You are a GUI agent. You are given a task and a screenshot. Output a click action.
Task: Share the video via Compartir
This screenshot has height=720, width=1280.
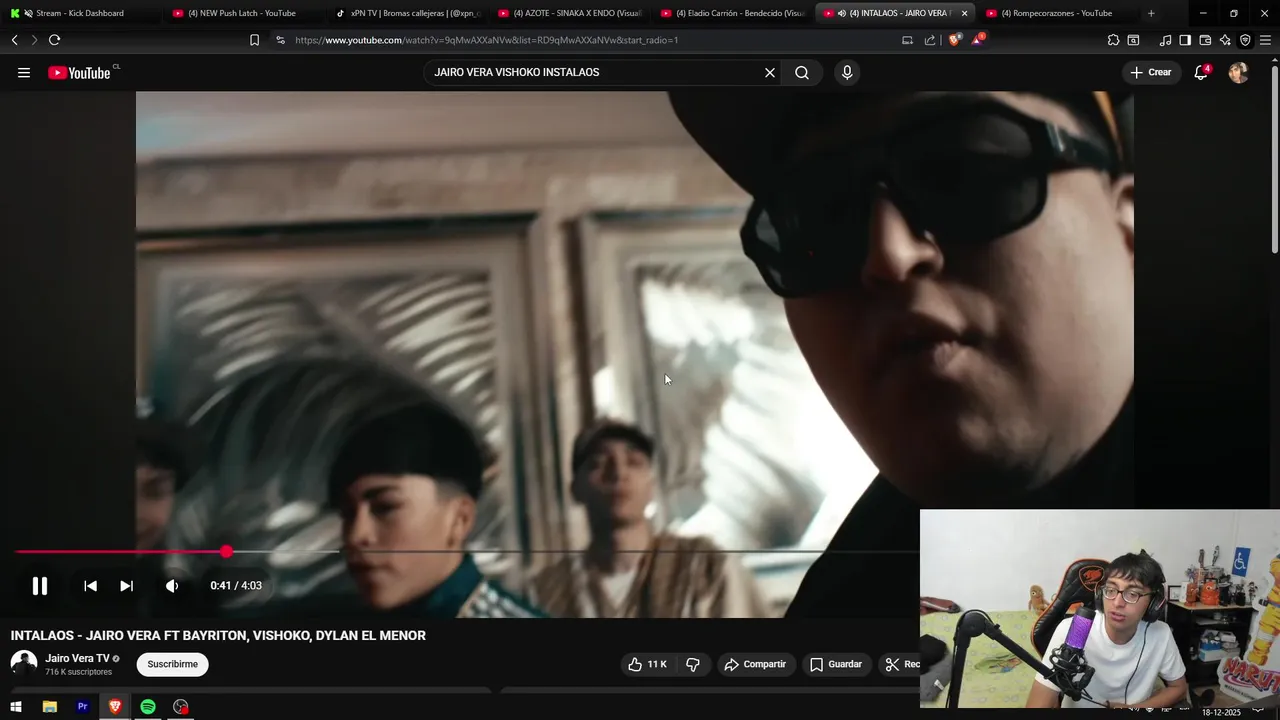(x=756, y=664)
